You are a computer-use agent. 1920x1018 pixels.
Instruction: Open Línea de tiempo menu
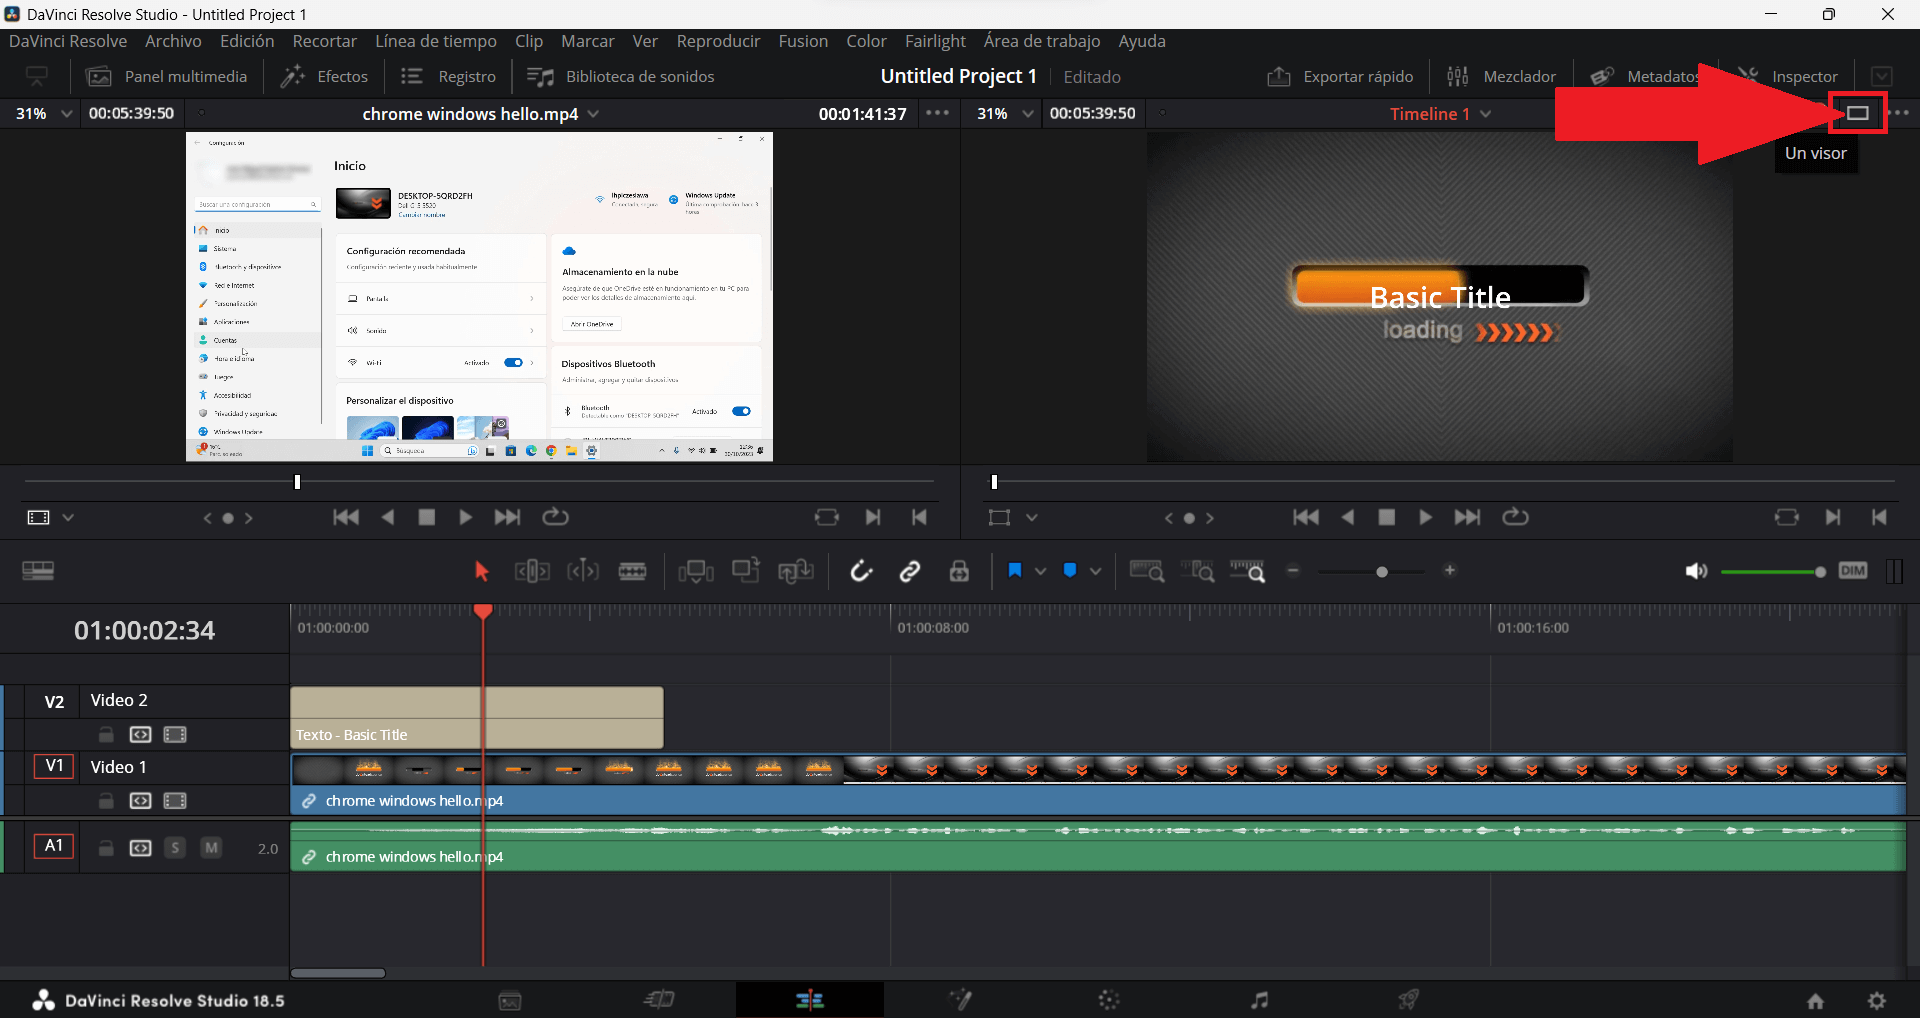436,41
